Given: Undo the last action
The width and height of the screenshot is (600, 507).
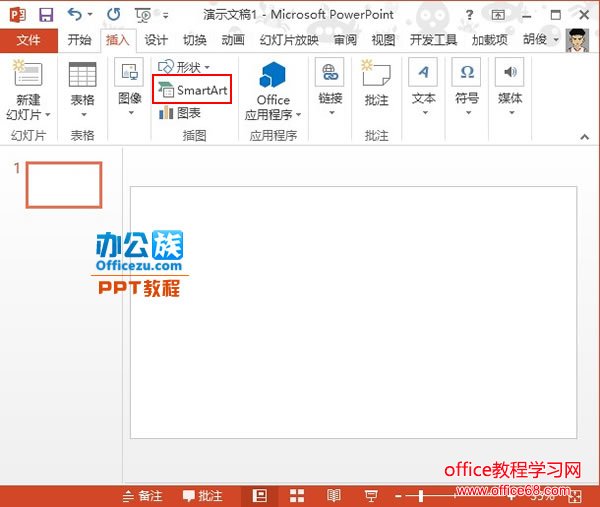Looking at the screenshot, I should (x=75, y=15).
